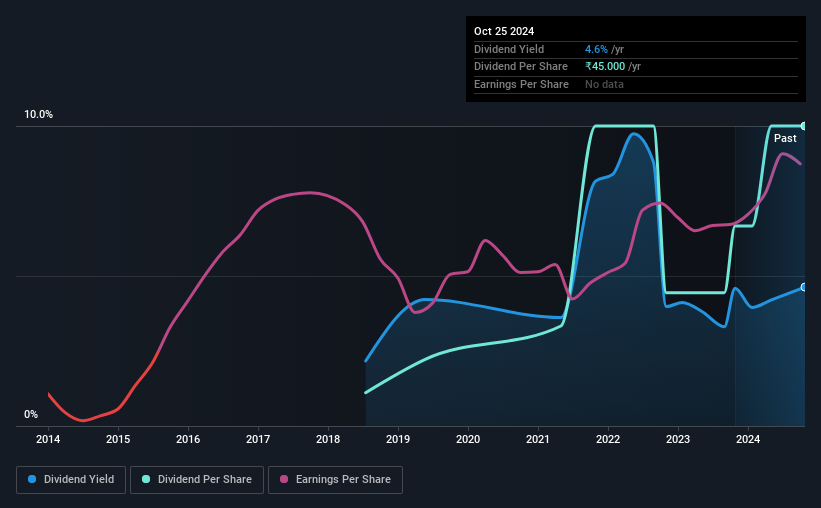This screenshot has width=821, height=508.
Task: Click the 'Past' label on chart
Action: [785, 138]
